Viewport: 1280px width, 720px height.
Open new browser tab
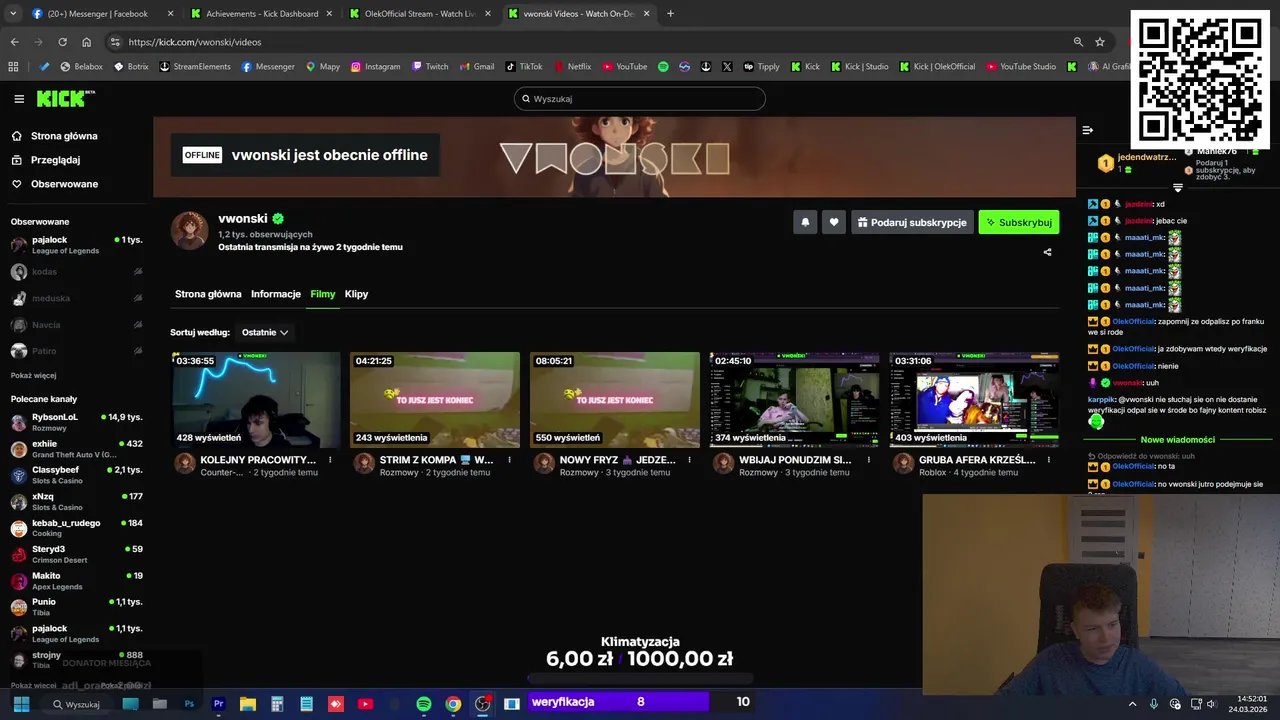[x=670, y=14]
